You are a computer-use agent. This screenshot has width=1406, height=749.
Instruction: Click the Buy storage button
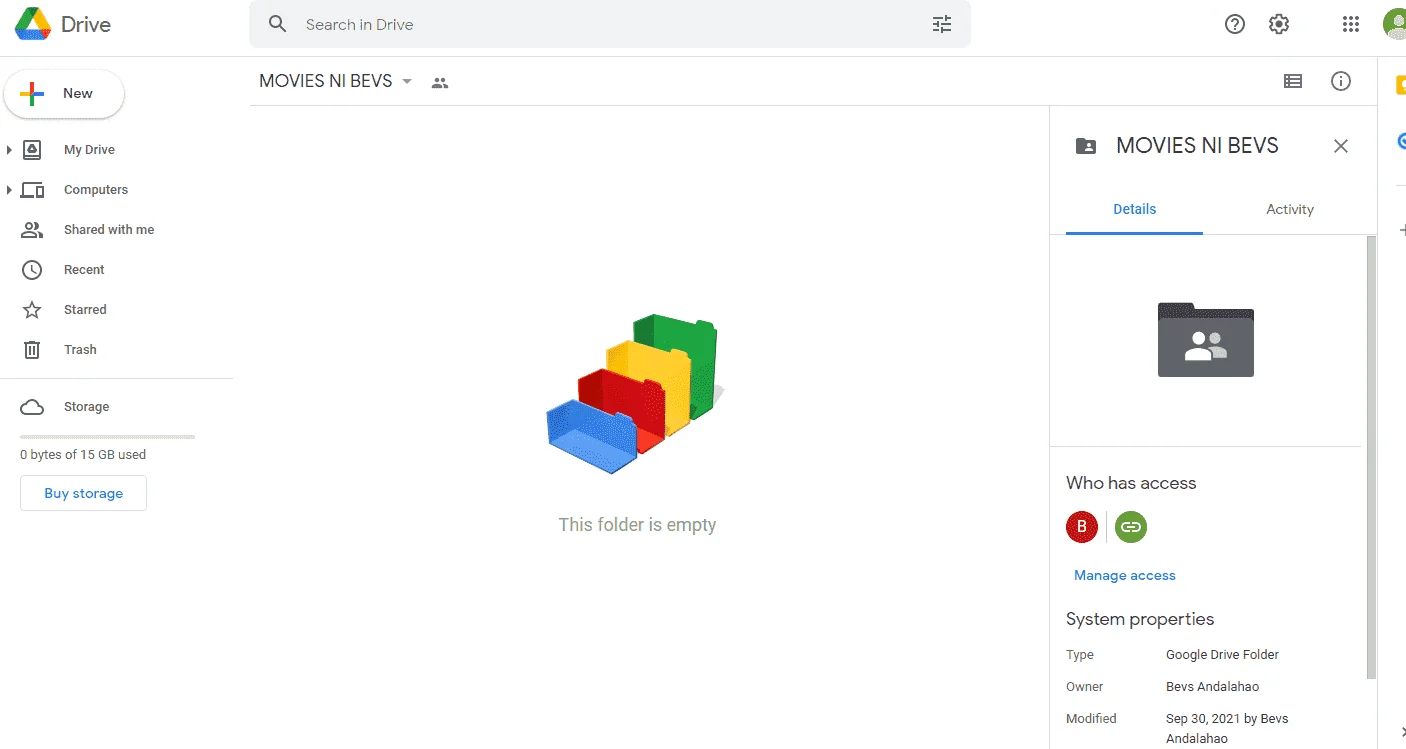(x=83, y=493)
